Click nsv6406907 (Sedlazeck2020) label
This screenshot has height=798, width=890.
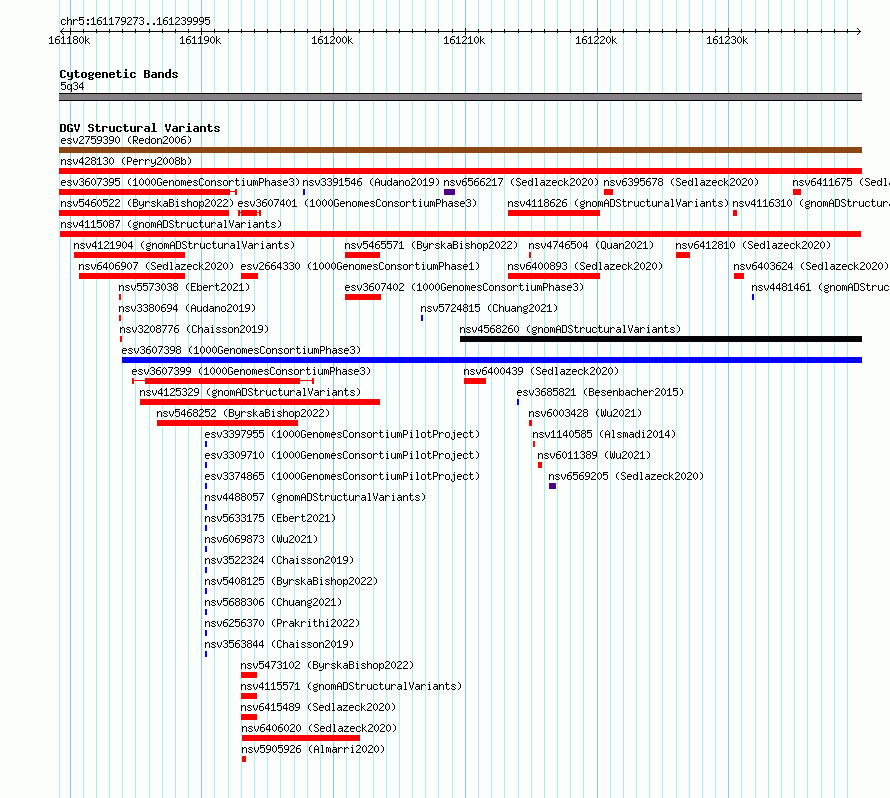156,266
